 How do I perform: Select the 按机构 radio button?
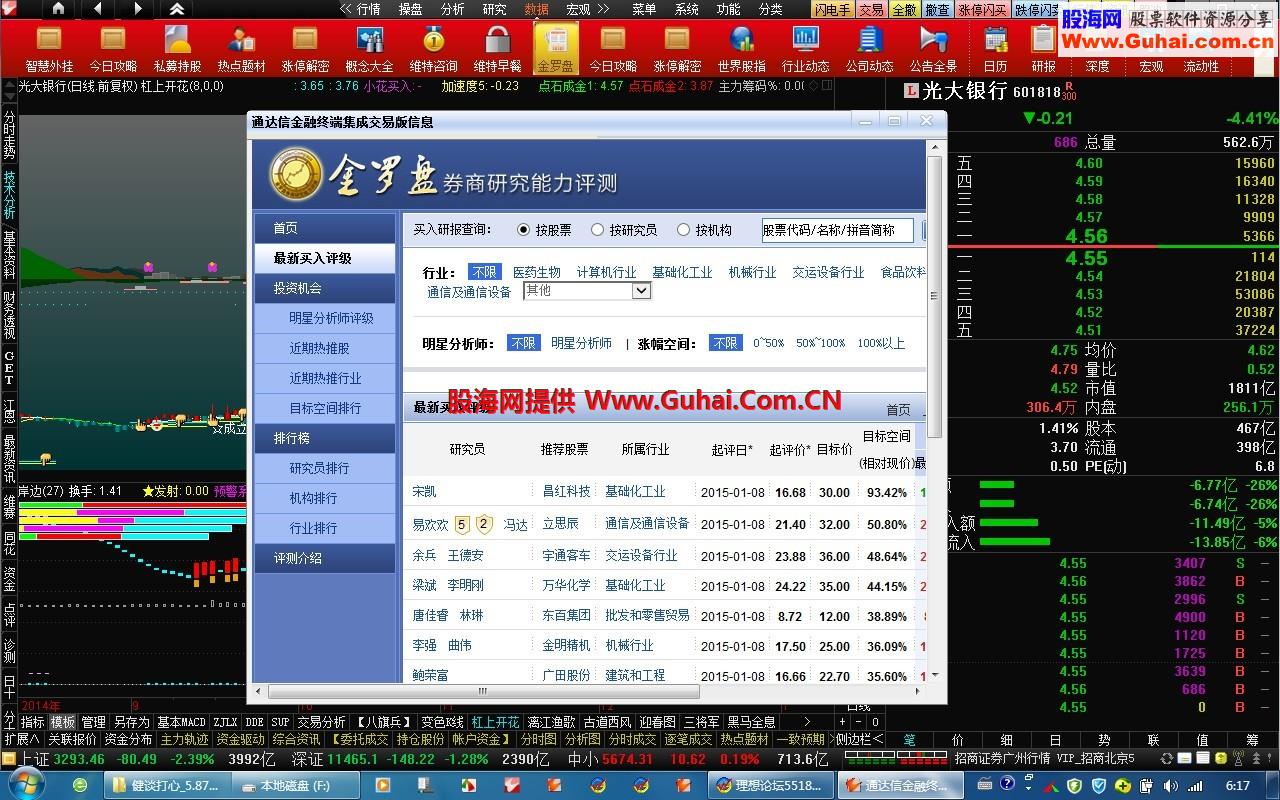point(684,230)
